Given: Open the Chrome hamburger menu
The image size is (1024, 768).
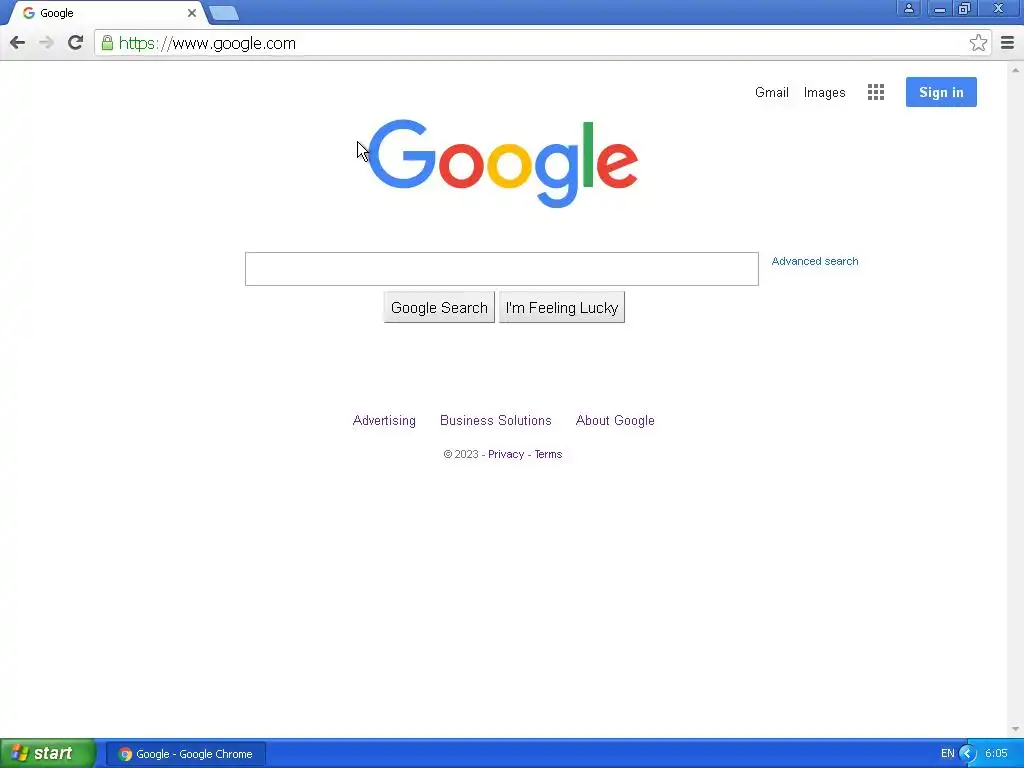Looking at the screenshot, I should click(1008, 43).
